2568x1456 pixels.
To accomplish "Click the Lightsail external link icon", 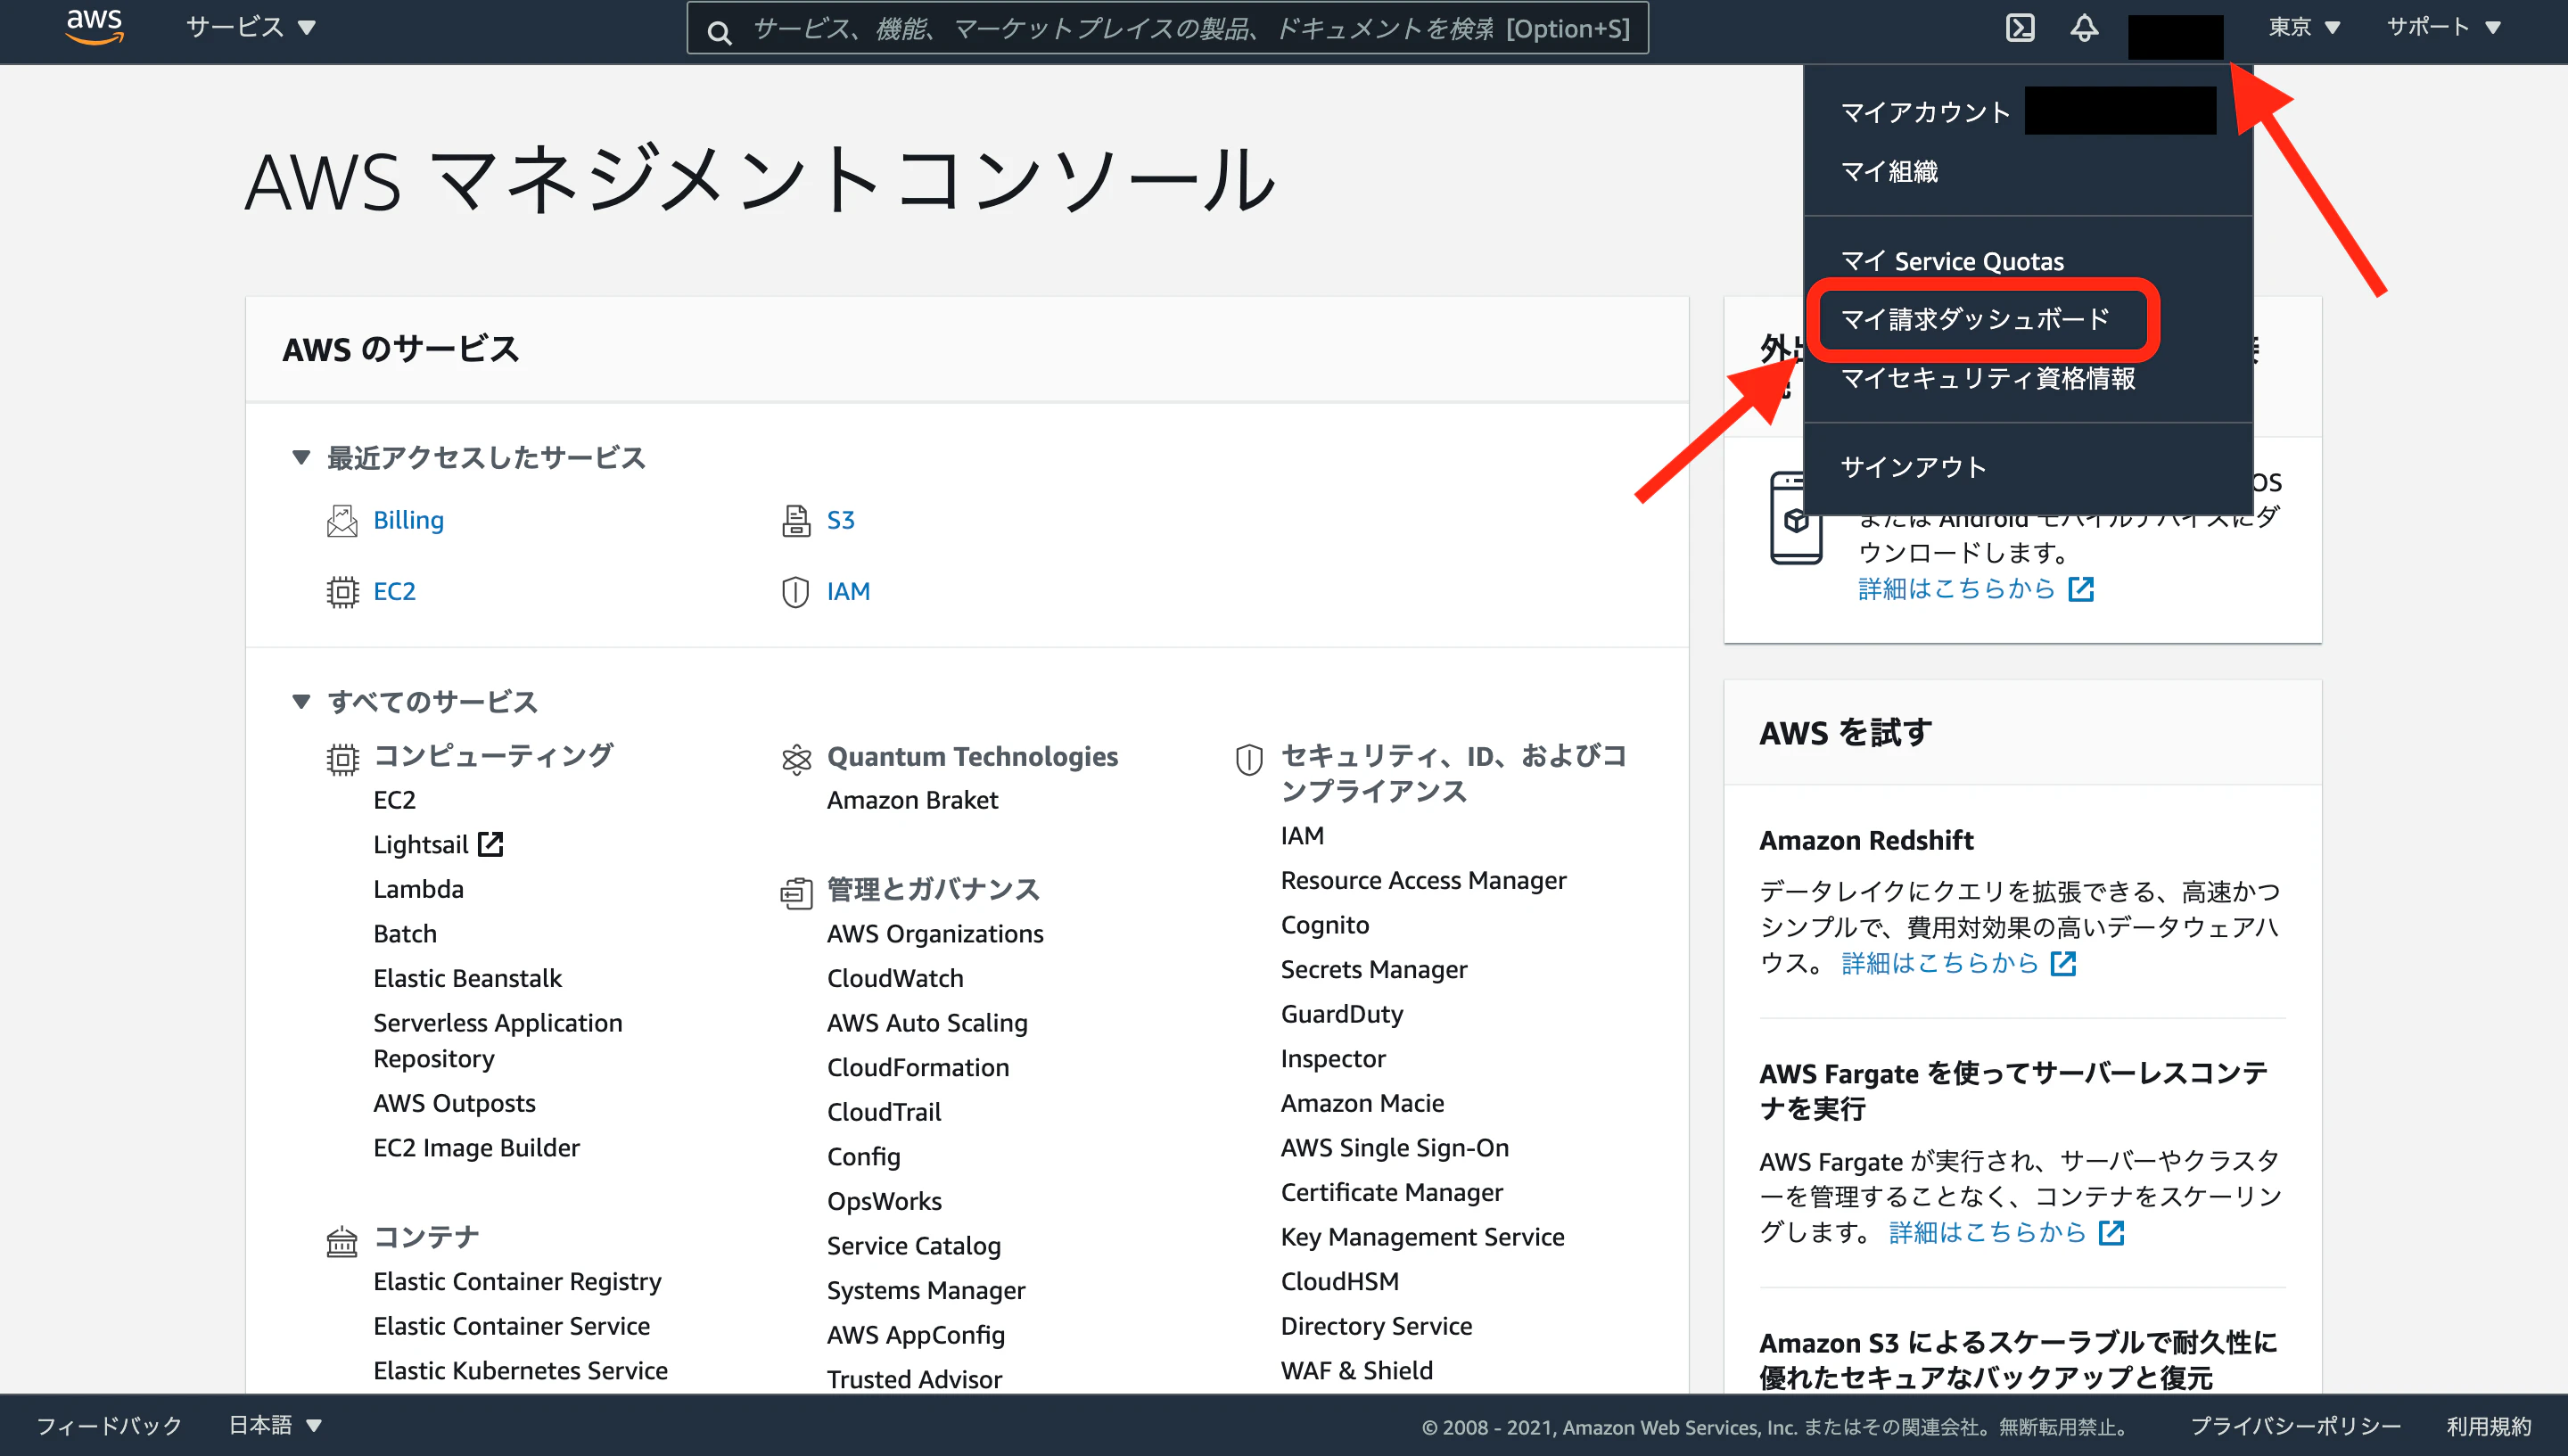I will click(x=490, y=844).
